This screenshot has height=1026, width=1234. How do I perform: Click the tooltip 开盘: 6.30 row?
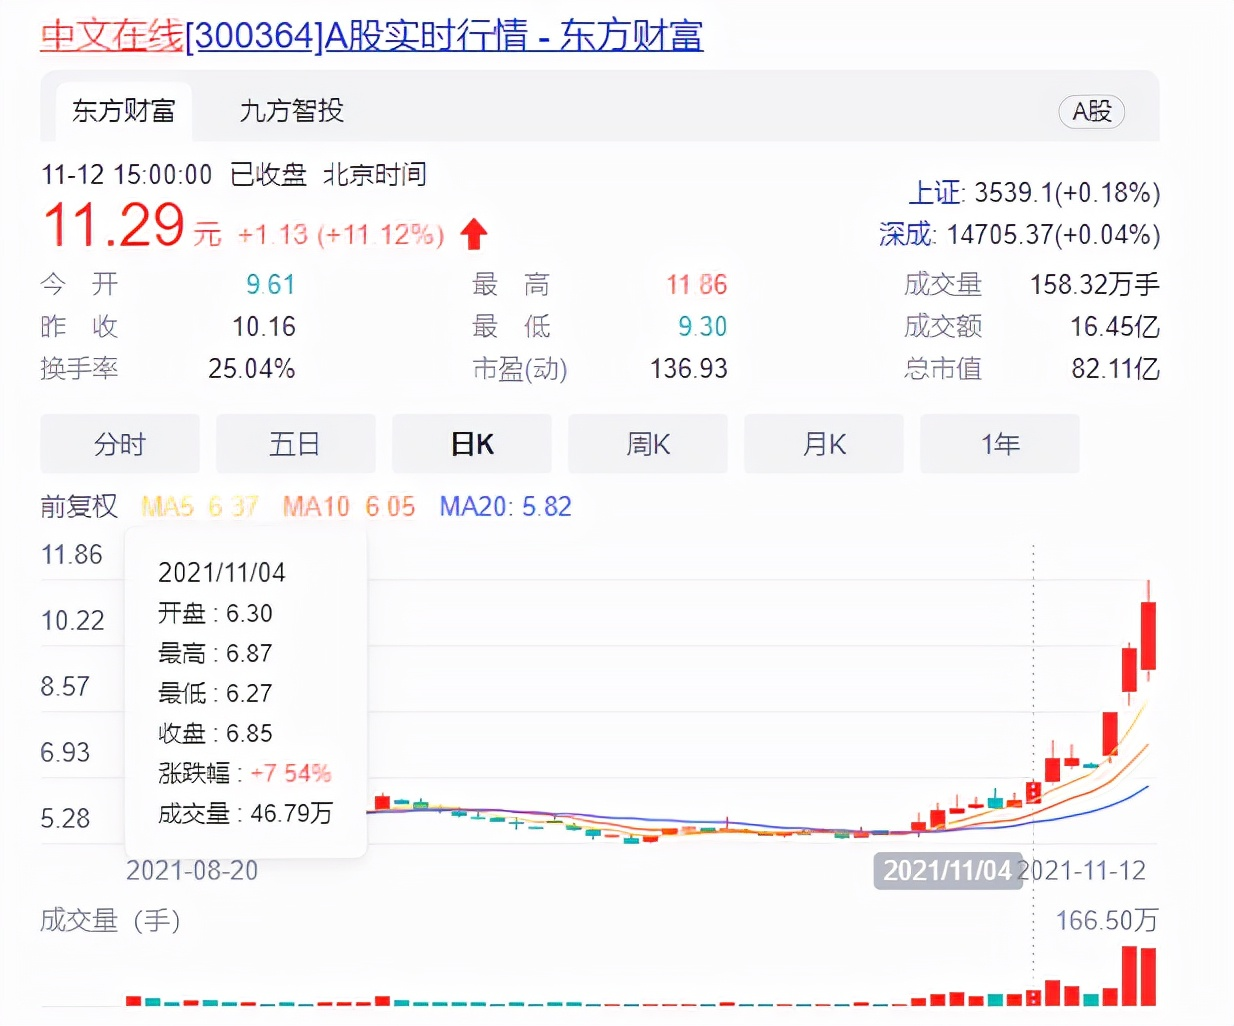click(215, 613)
